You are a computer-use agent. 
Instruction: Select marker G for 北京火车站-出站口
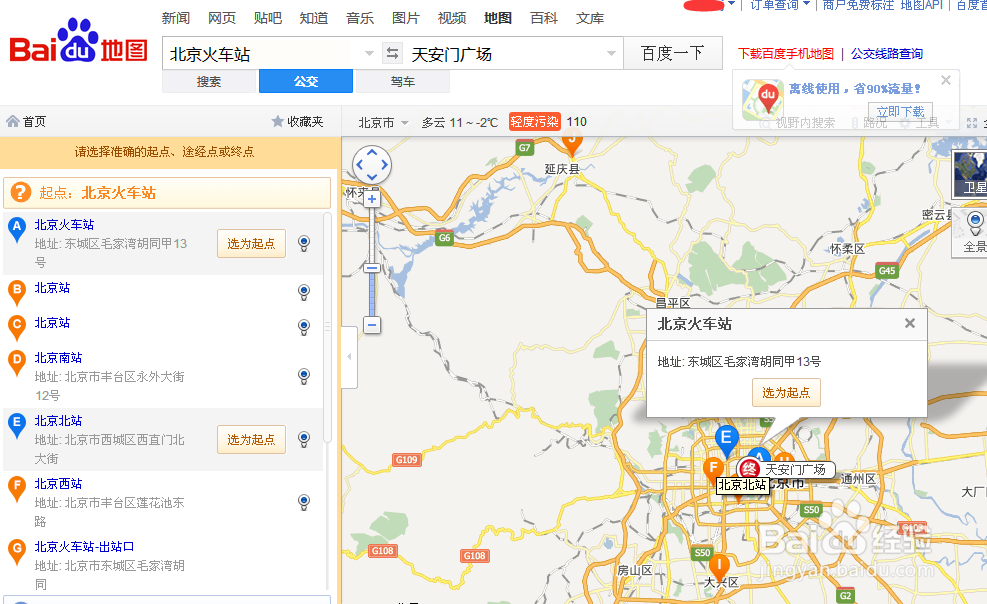pyautogui.click(x=16, y=551)
